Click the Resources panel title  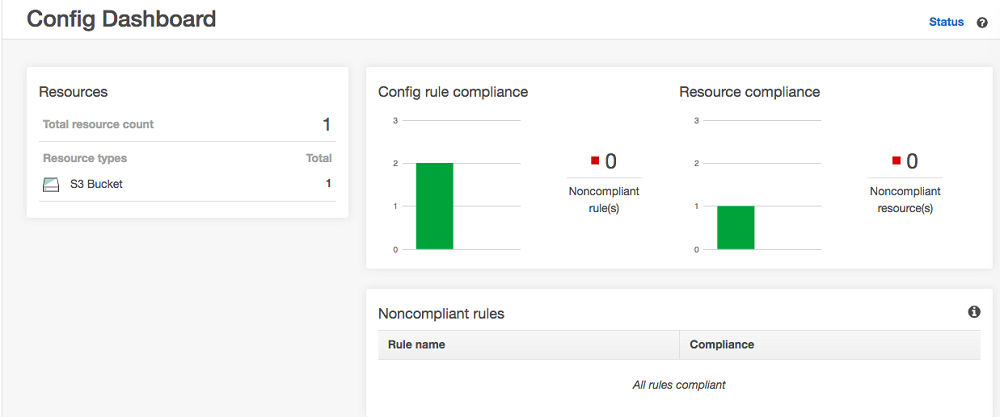click(x=73, y=92)
